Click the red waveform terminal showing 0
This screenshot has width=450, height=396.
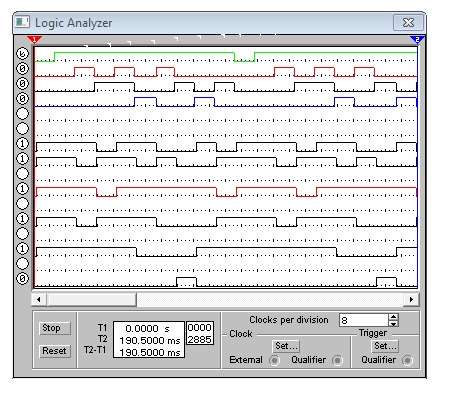pos(22,69)
